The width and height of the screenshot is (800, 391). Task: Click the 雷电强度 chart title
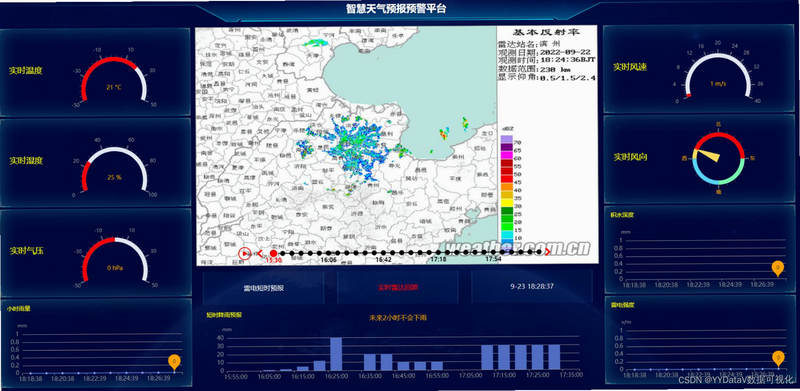(x=622, y=305)
